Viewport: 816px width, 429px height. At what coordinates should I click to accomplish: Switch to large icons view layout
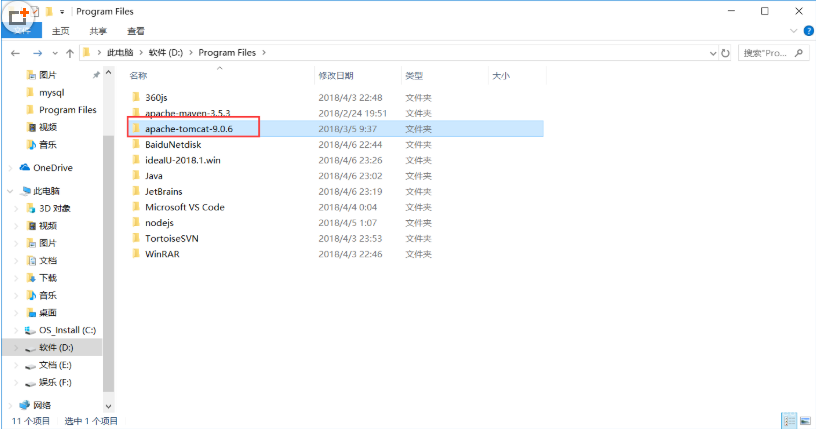[x=805, y=421]
